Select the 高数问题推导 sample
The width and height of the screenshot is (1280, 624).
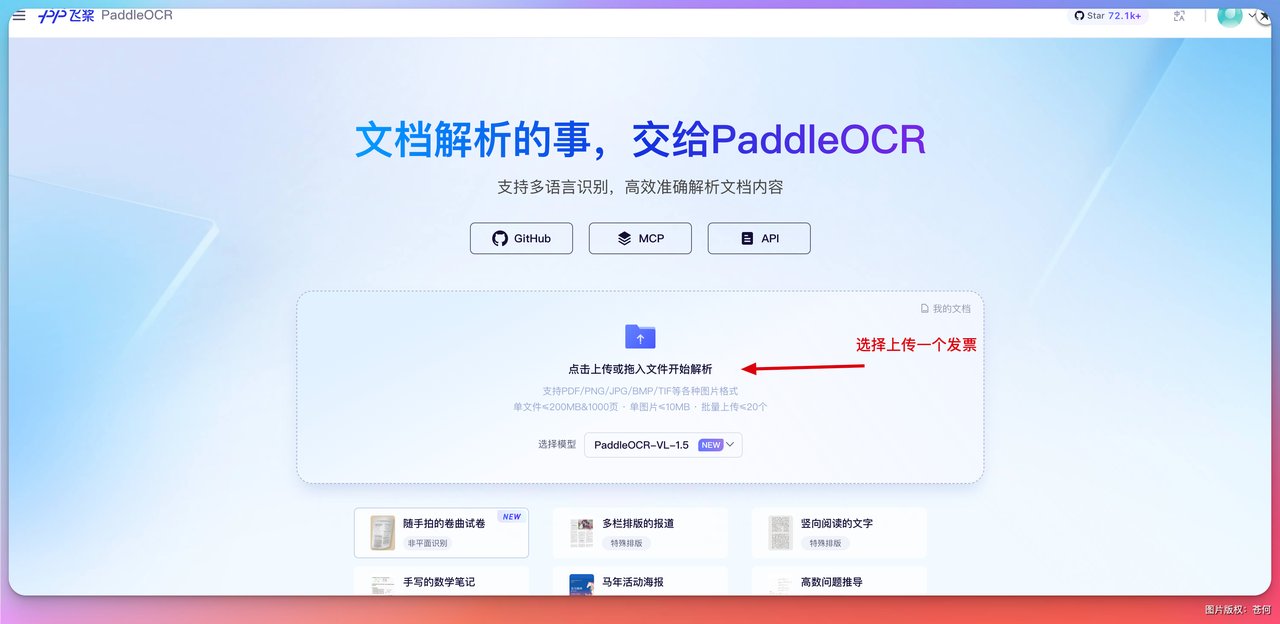point(839,581)
